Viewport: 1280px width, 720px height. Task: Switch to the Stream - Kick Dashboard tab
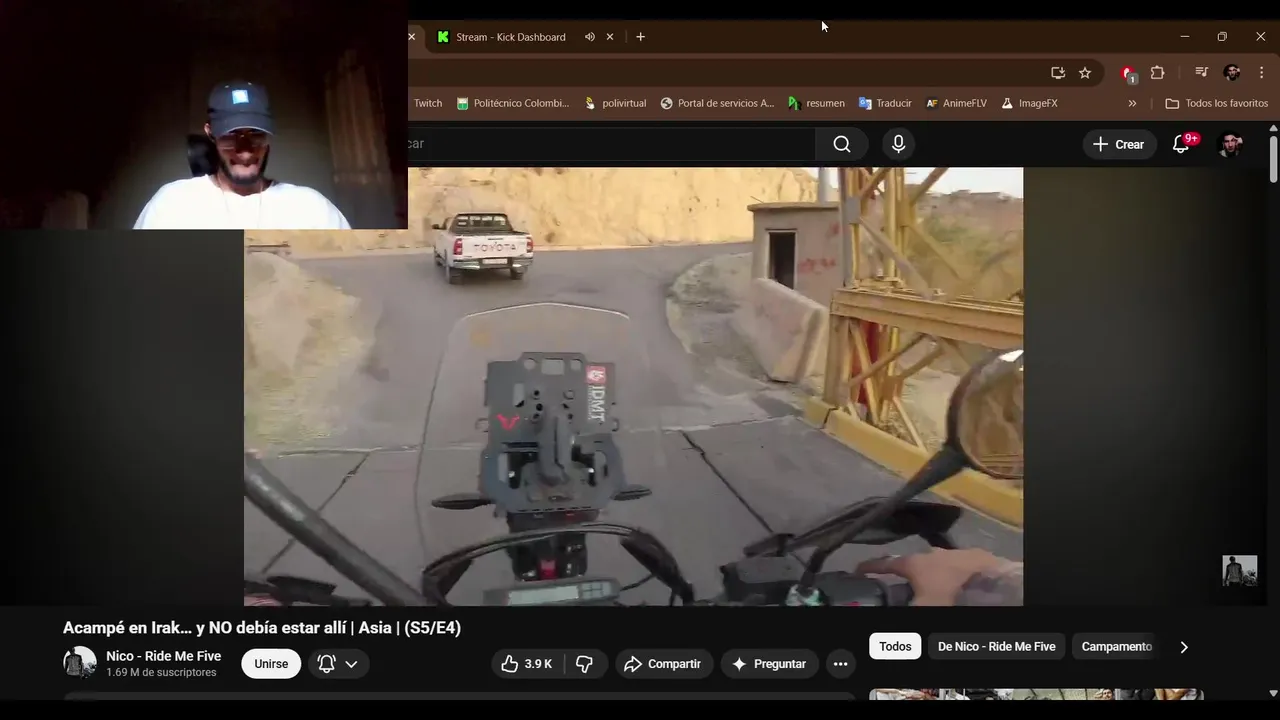(x=510, y=37)
